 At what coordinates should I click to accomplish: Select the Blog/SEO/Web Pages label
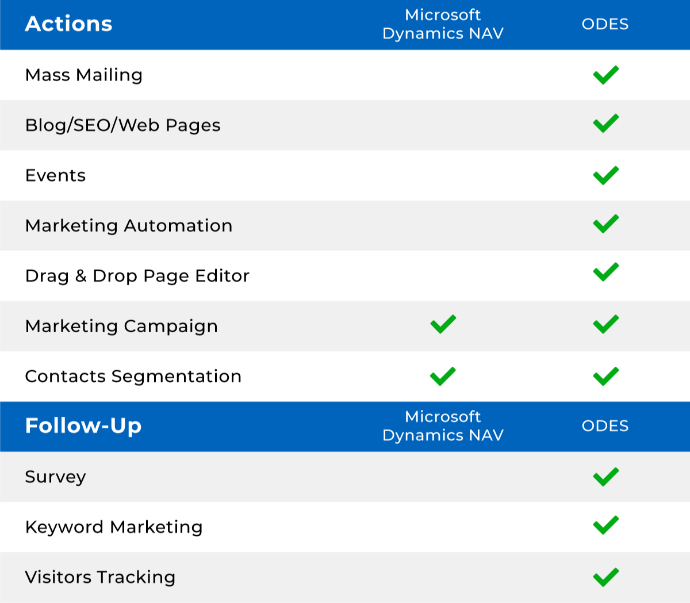[x=123, y=125]
